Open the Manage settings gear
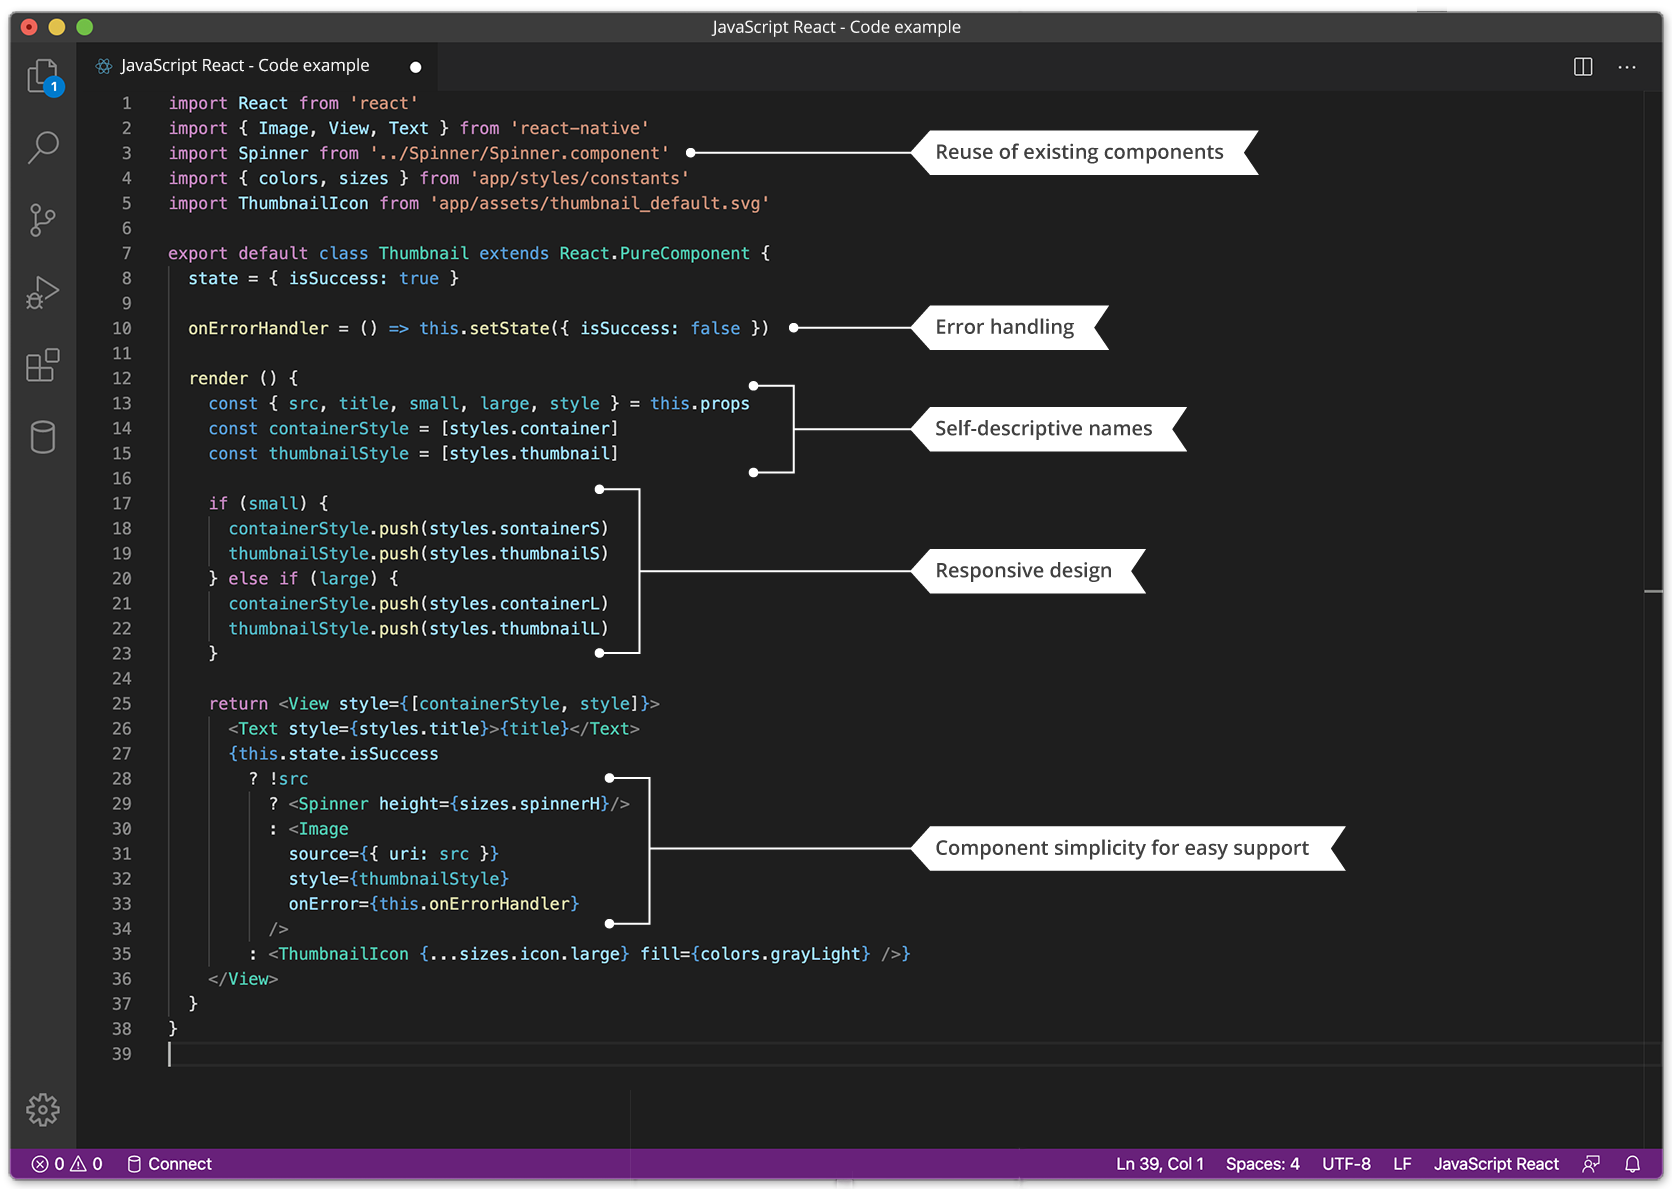The height and width of the screenshot is (1189, 1673). tap(43, 1109)
